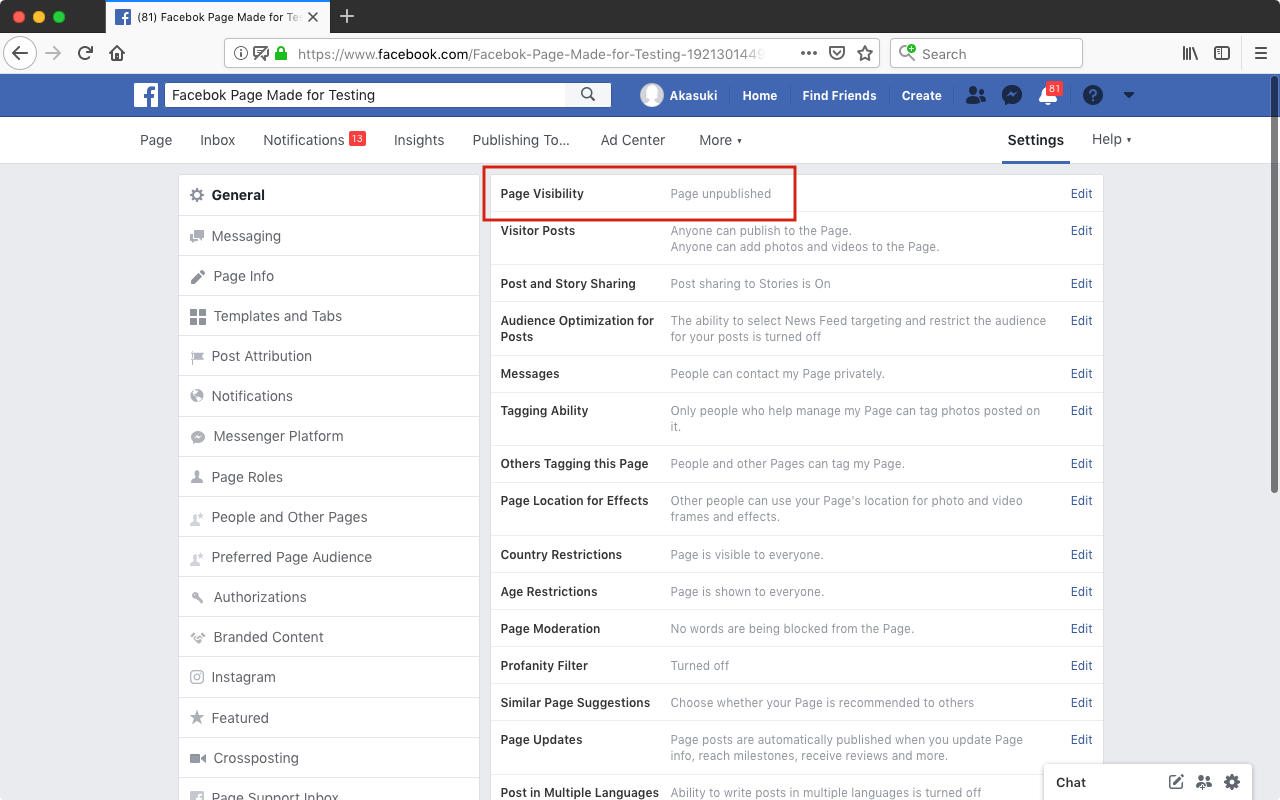Select Crossposting in settings sidebar
1280x800 pixels.
click(329, 758)
